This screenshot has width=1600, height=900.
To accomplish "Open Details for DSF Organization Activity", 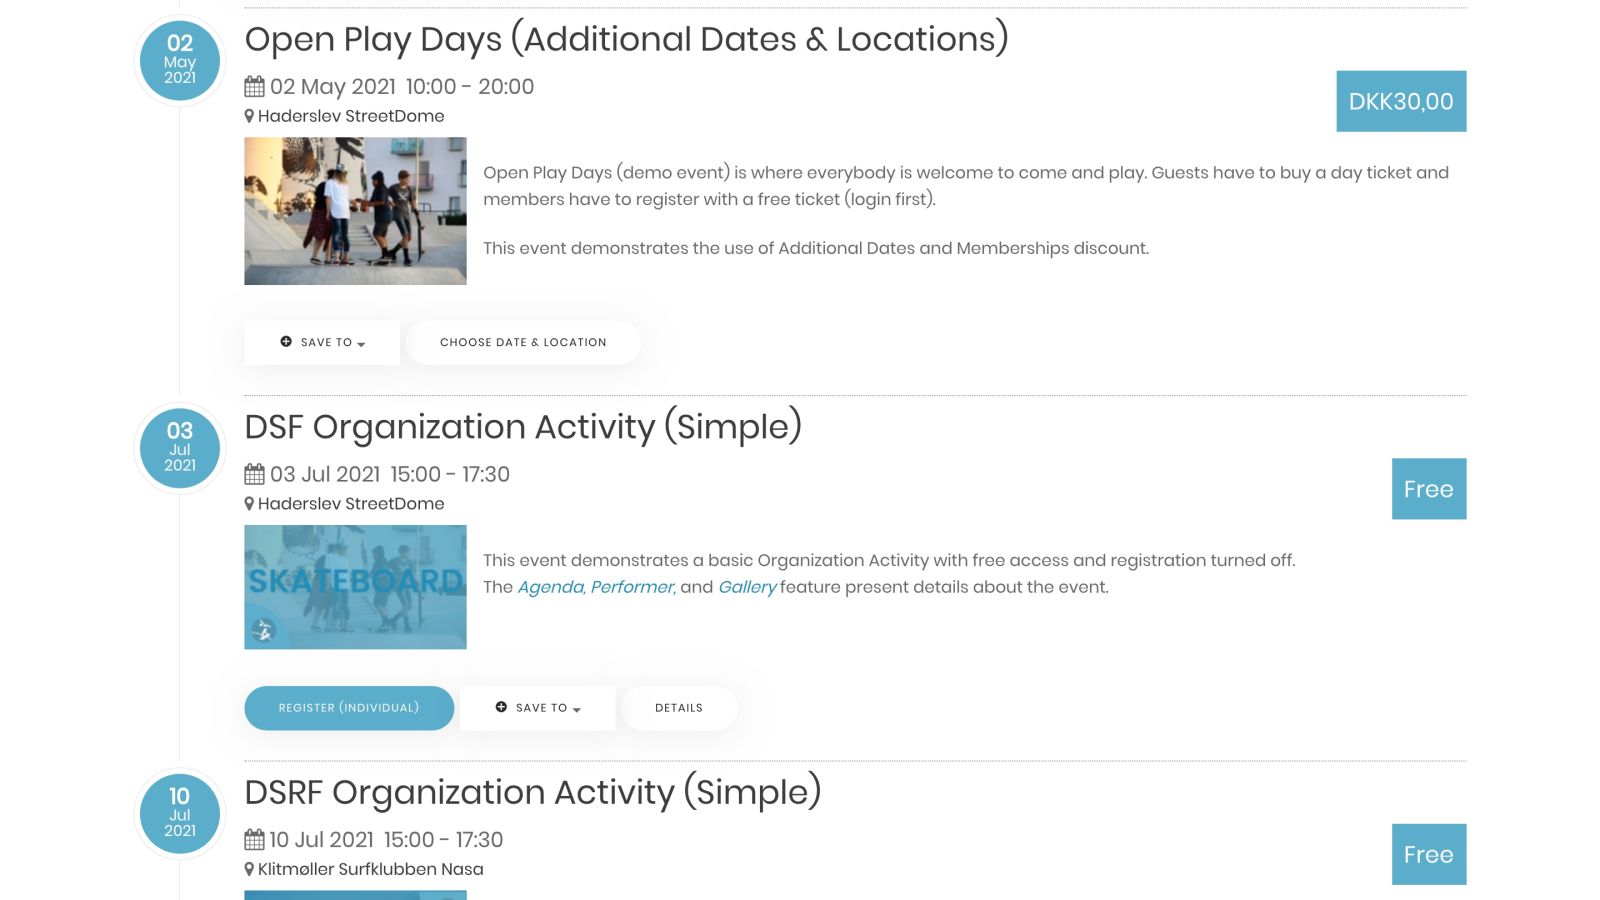I will click(679, 708).
